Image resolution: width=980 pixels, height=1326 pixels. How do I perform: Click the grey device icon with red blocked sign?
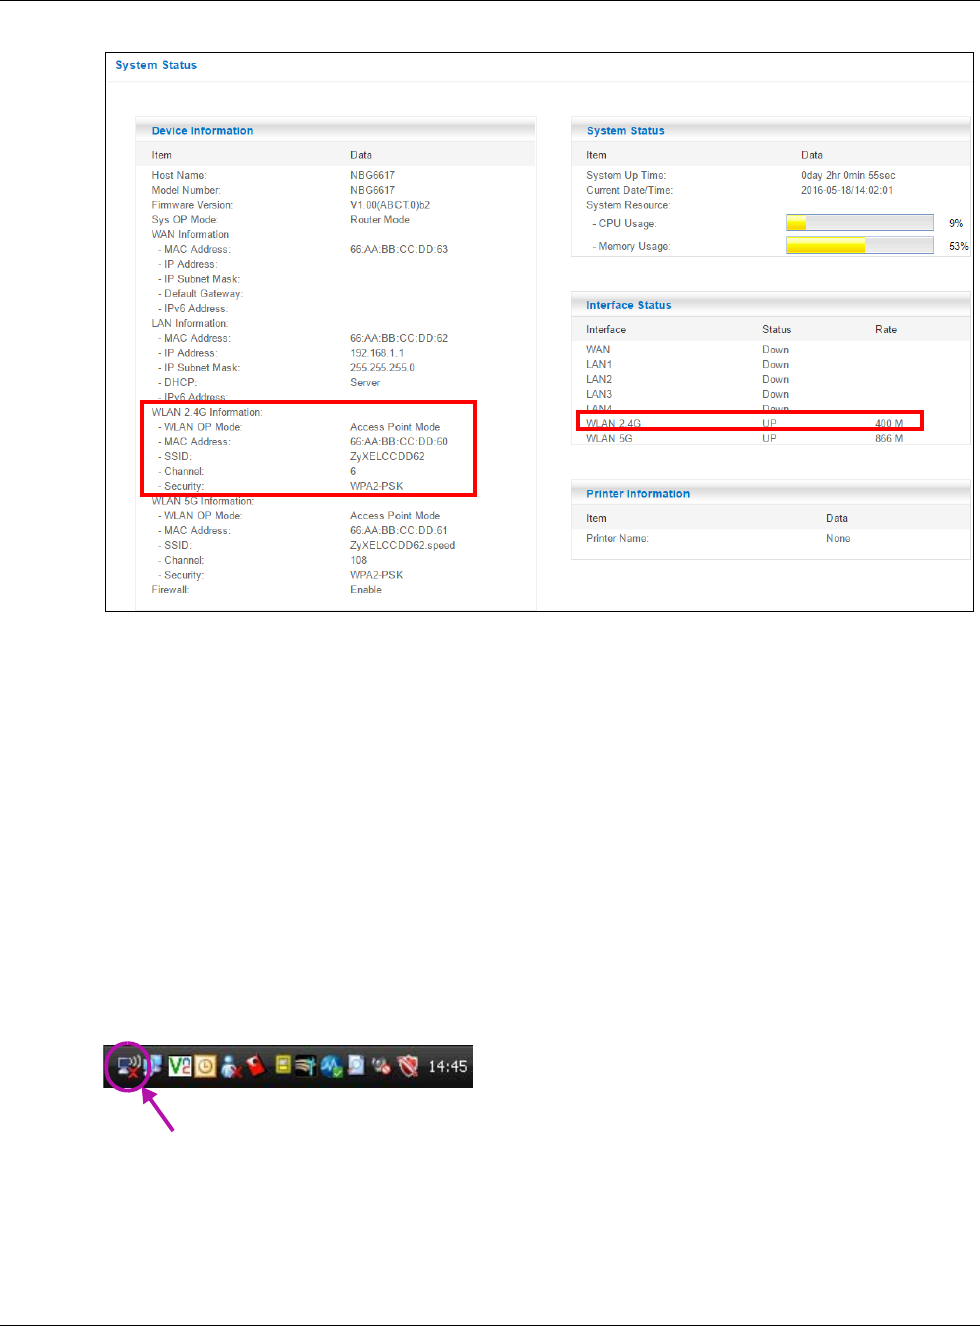[381, 1067]
